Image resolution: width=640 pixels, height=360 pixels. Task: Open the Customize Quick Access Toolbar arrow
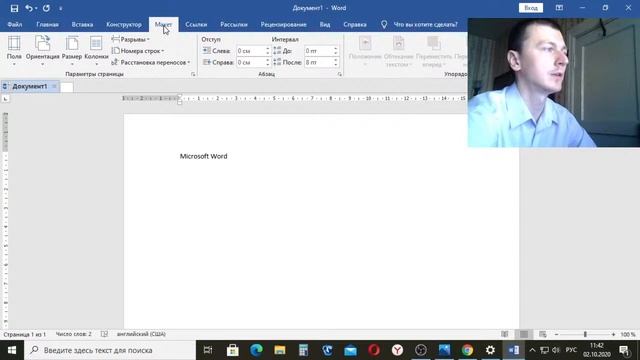[60, 9]
